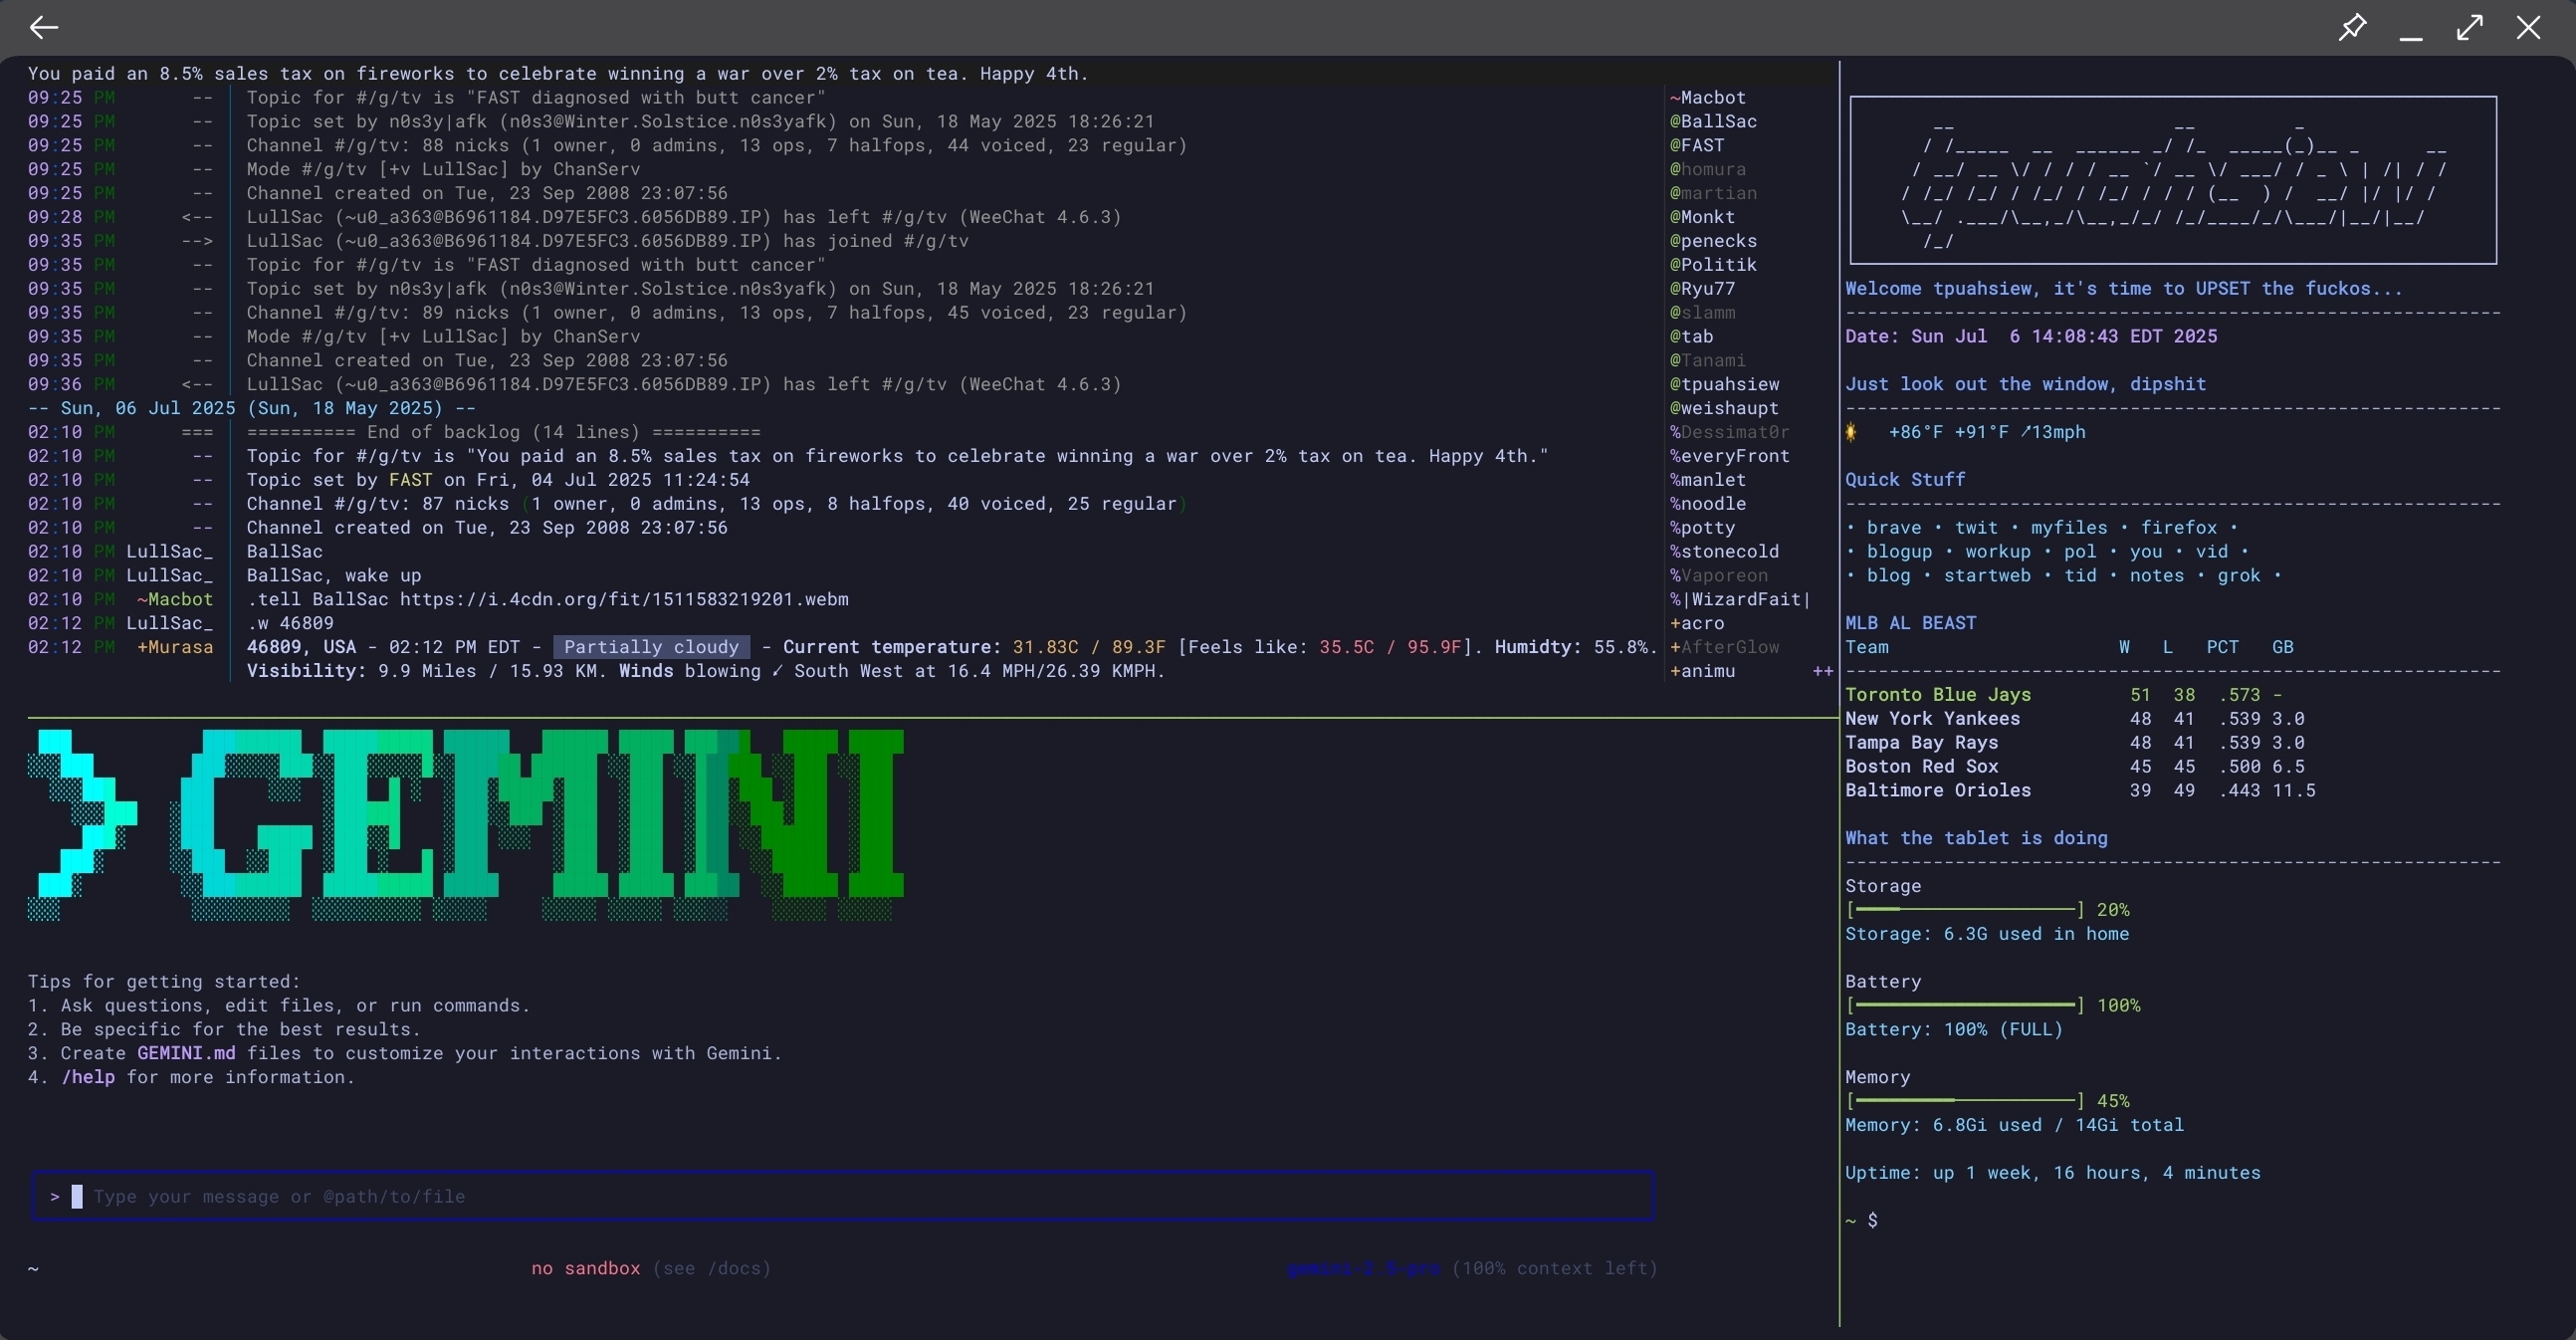Screen dimensions: 2576x1340
Task: Focus the Gemini message input field
Action: click(843, 1196)
